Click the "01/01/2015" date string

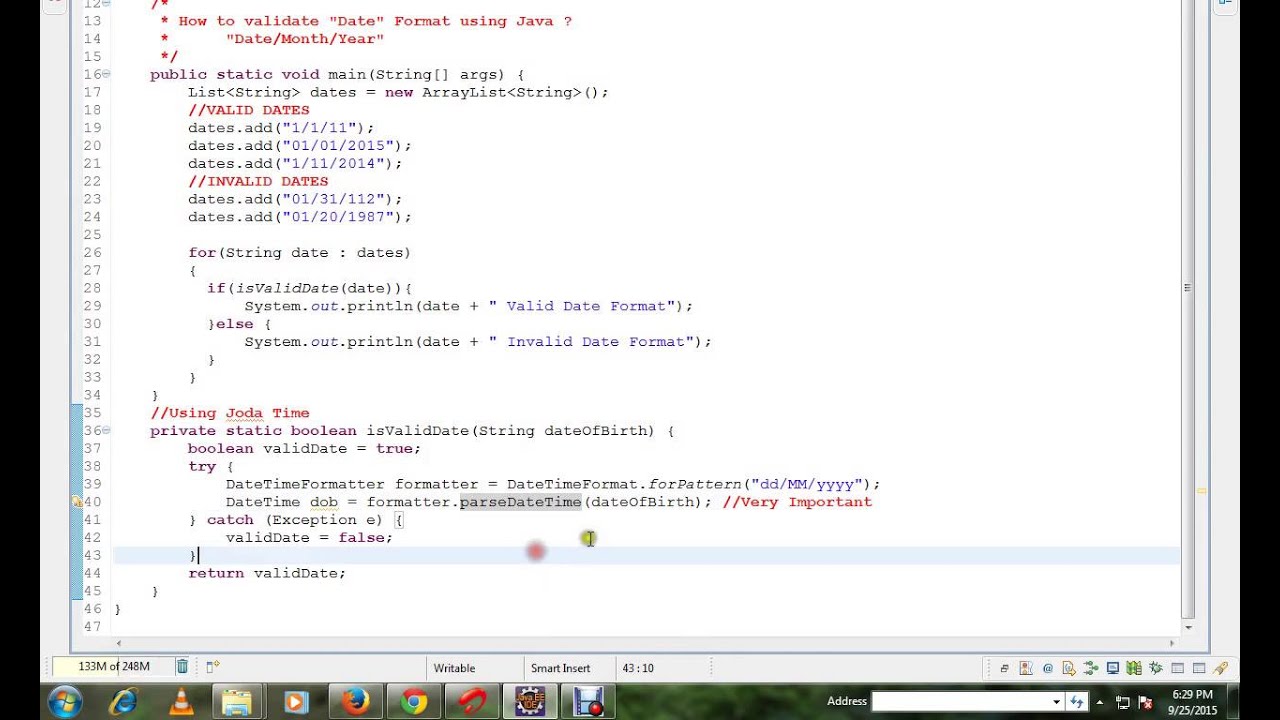pyautogui.click(x=337, y=146)
